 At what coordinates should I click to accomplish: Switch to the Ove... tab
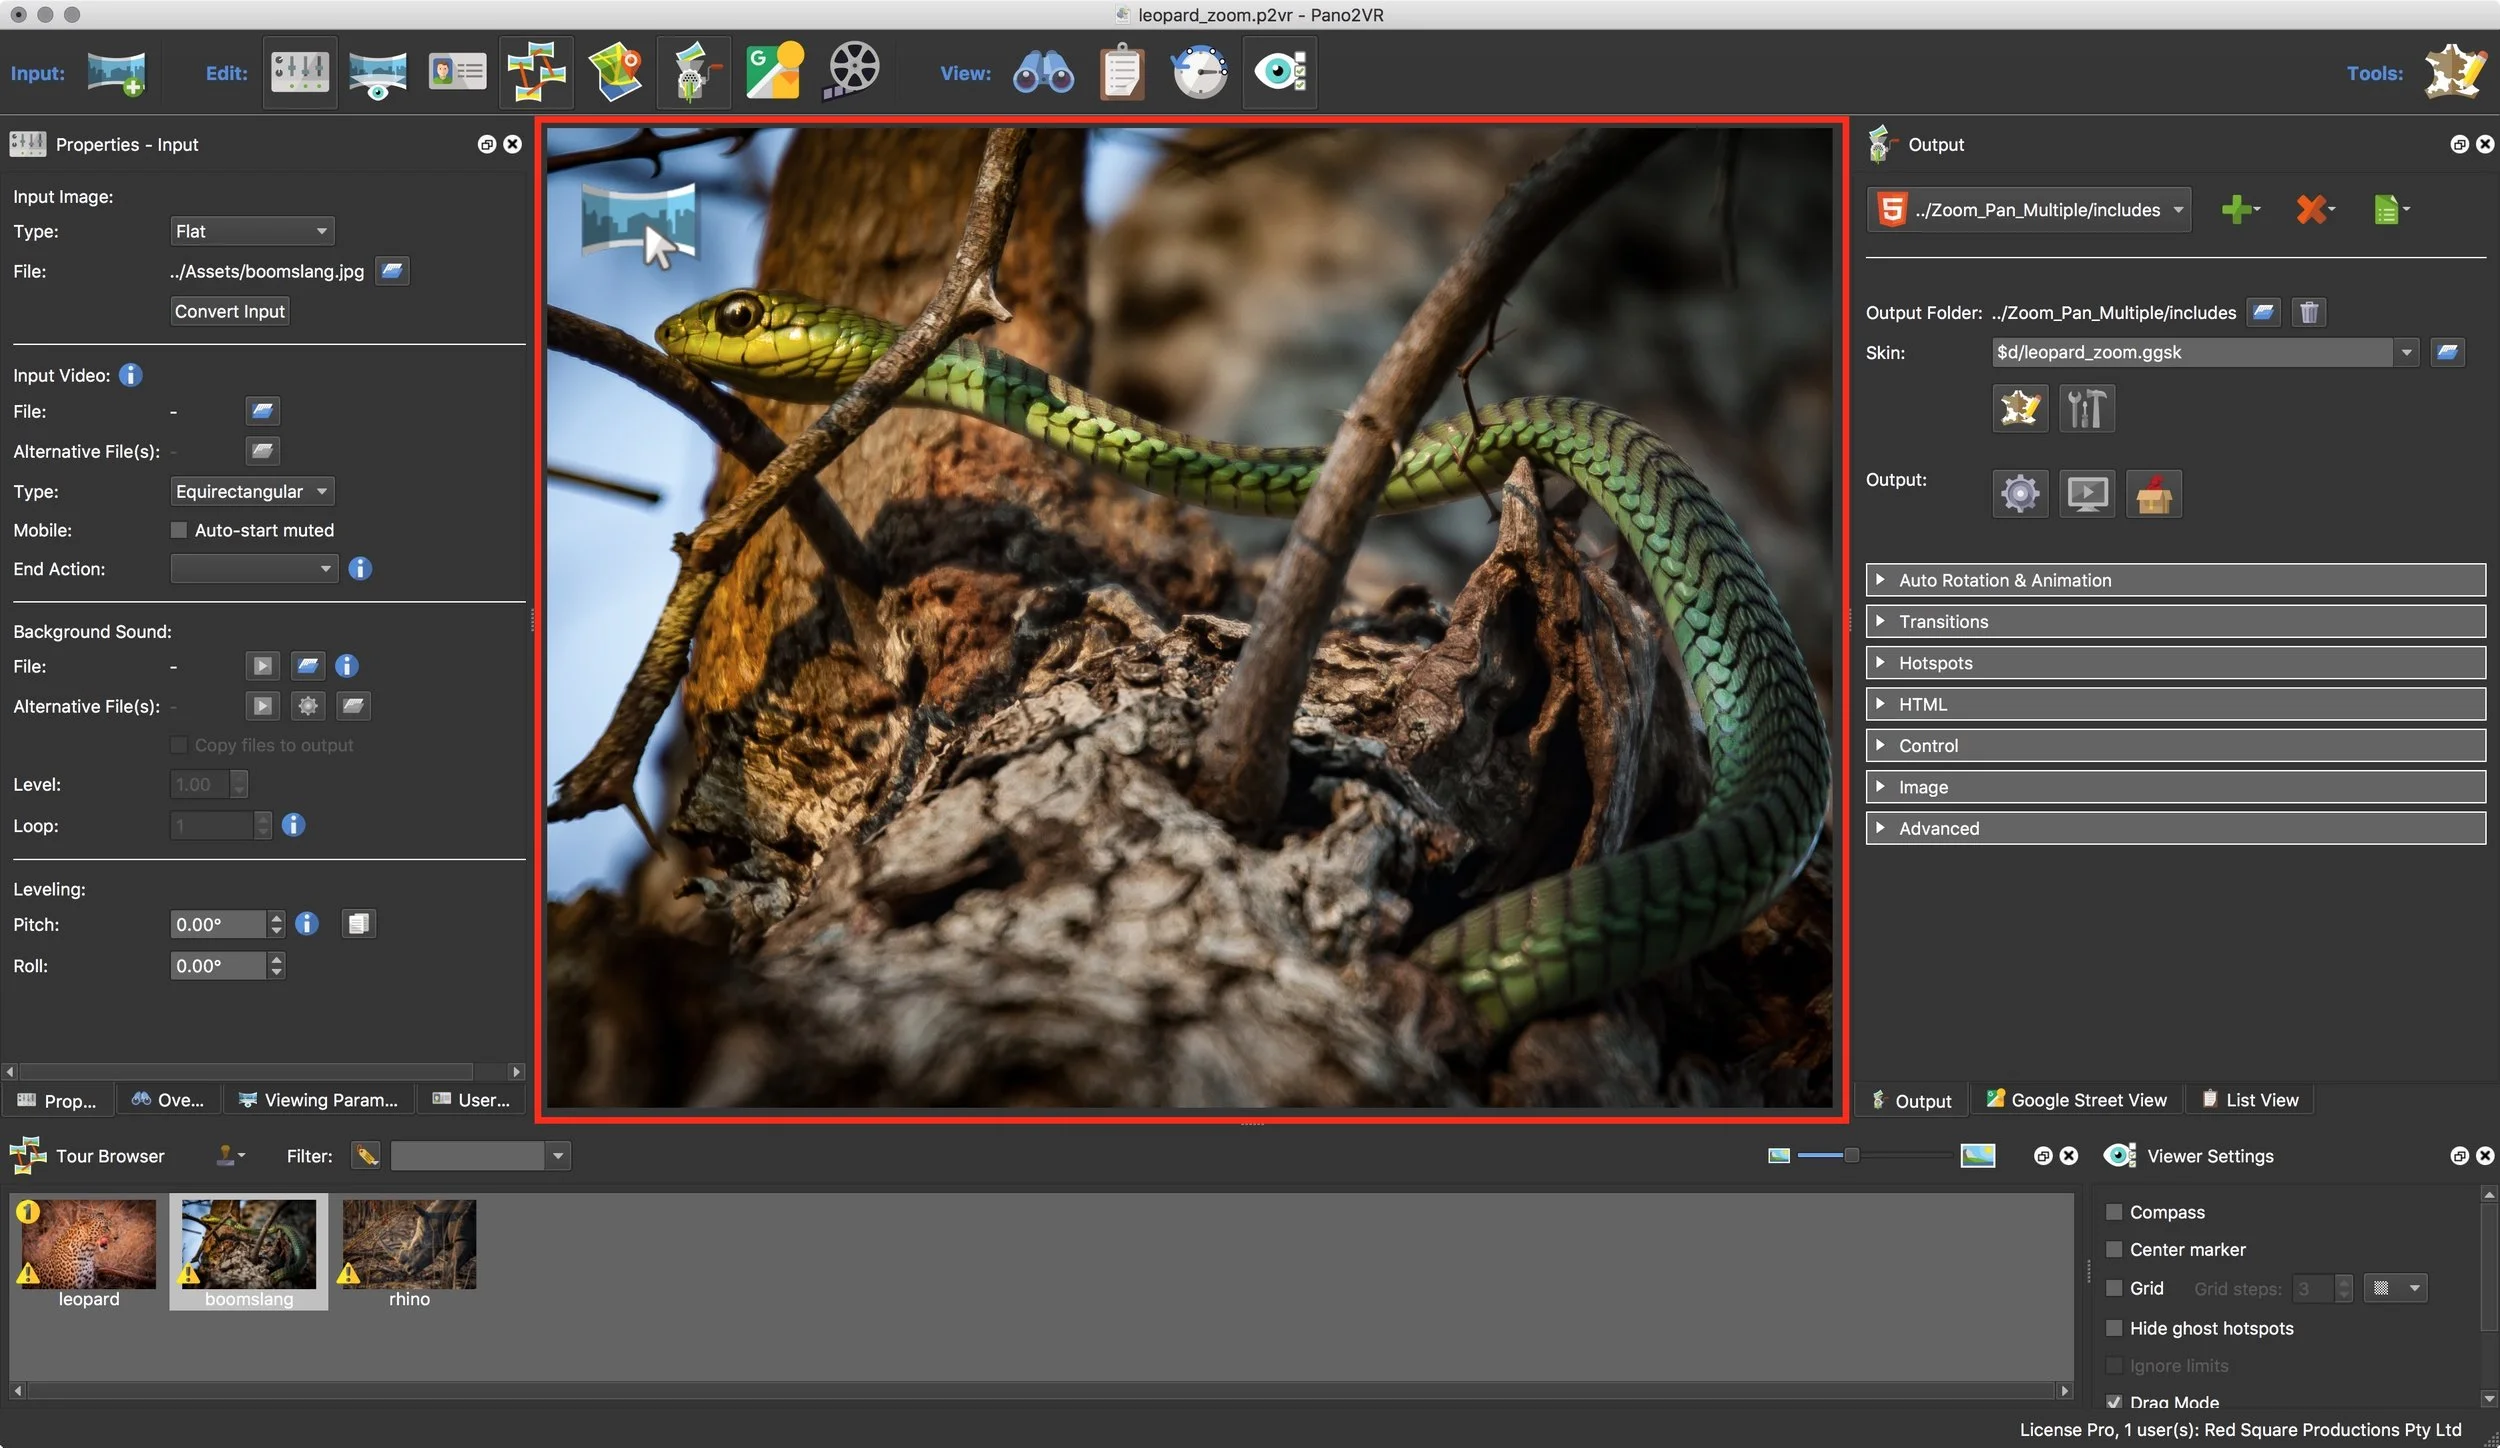[168, 1100]
